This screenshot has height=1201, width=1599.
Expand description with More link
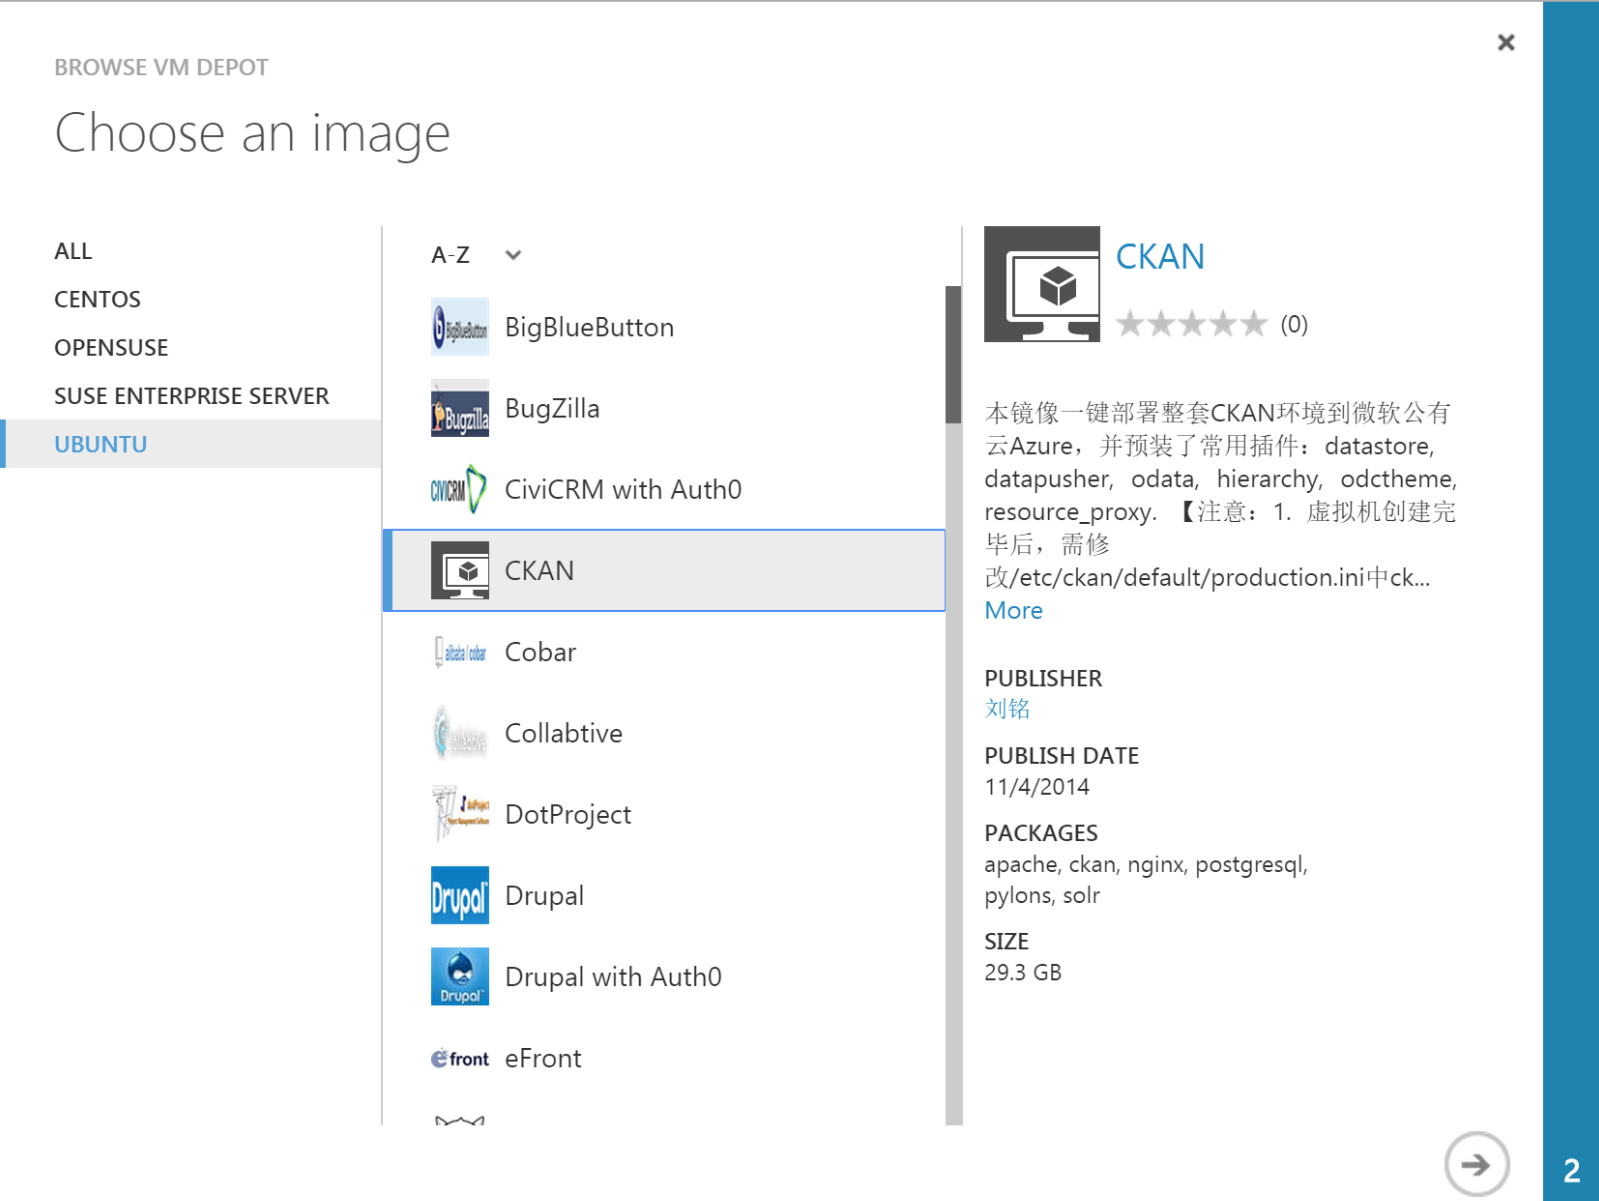click(1013, 610)
